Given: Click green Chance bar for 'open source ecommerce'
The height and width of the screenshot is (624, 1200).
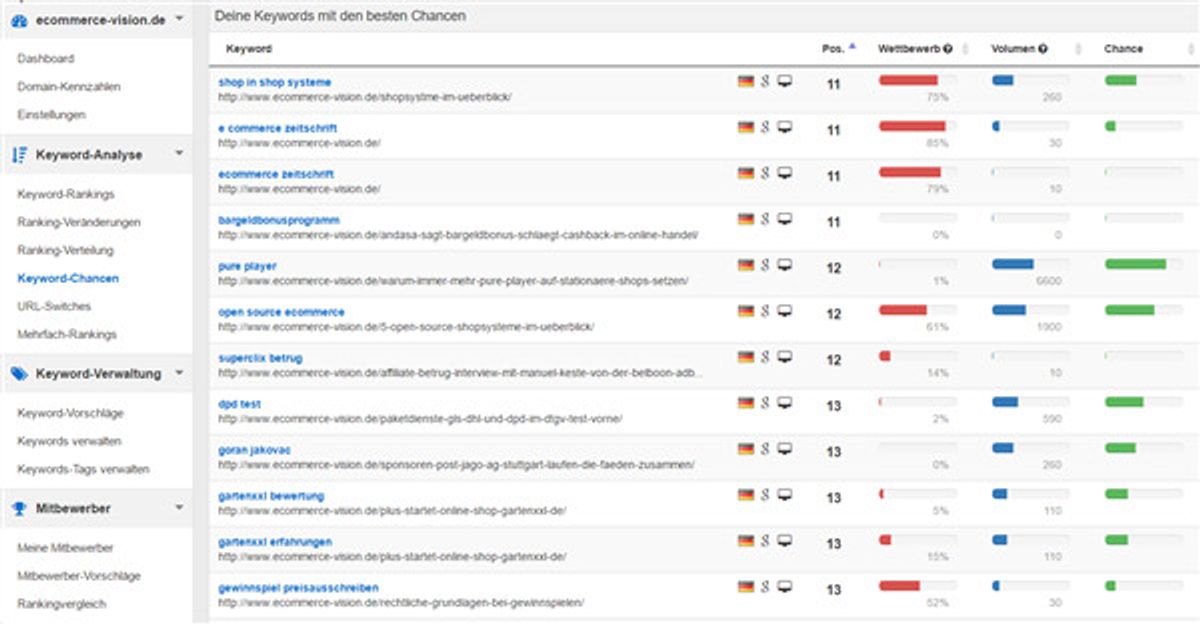Looking at the screenshot, I should point(1130,310).
